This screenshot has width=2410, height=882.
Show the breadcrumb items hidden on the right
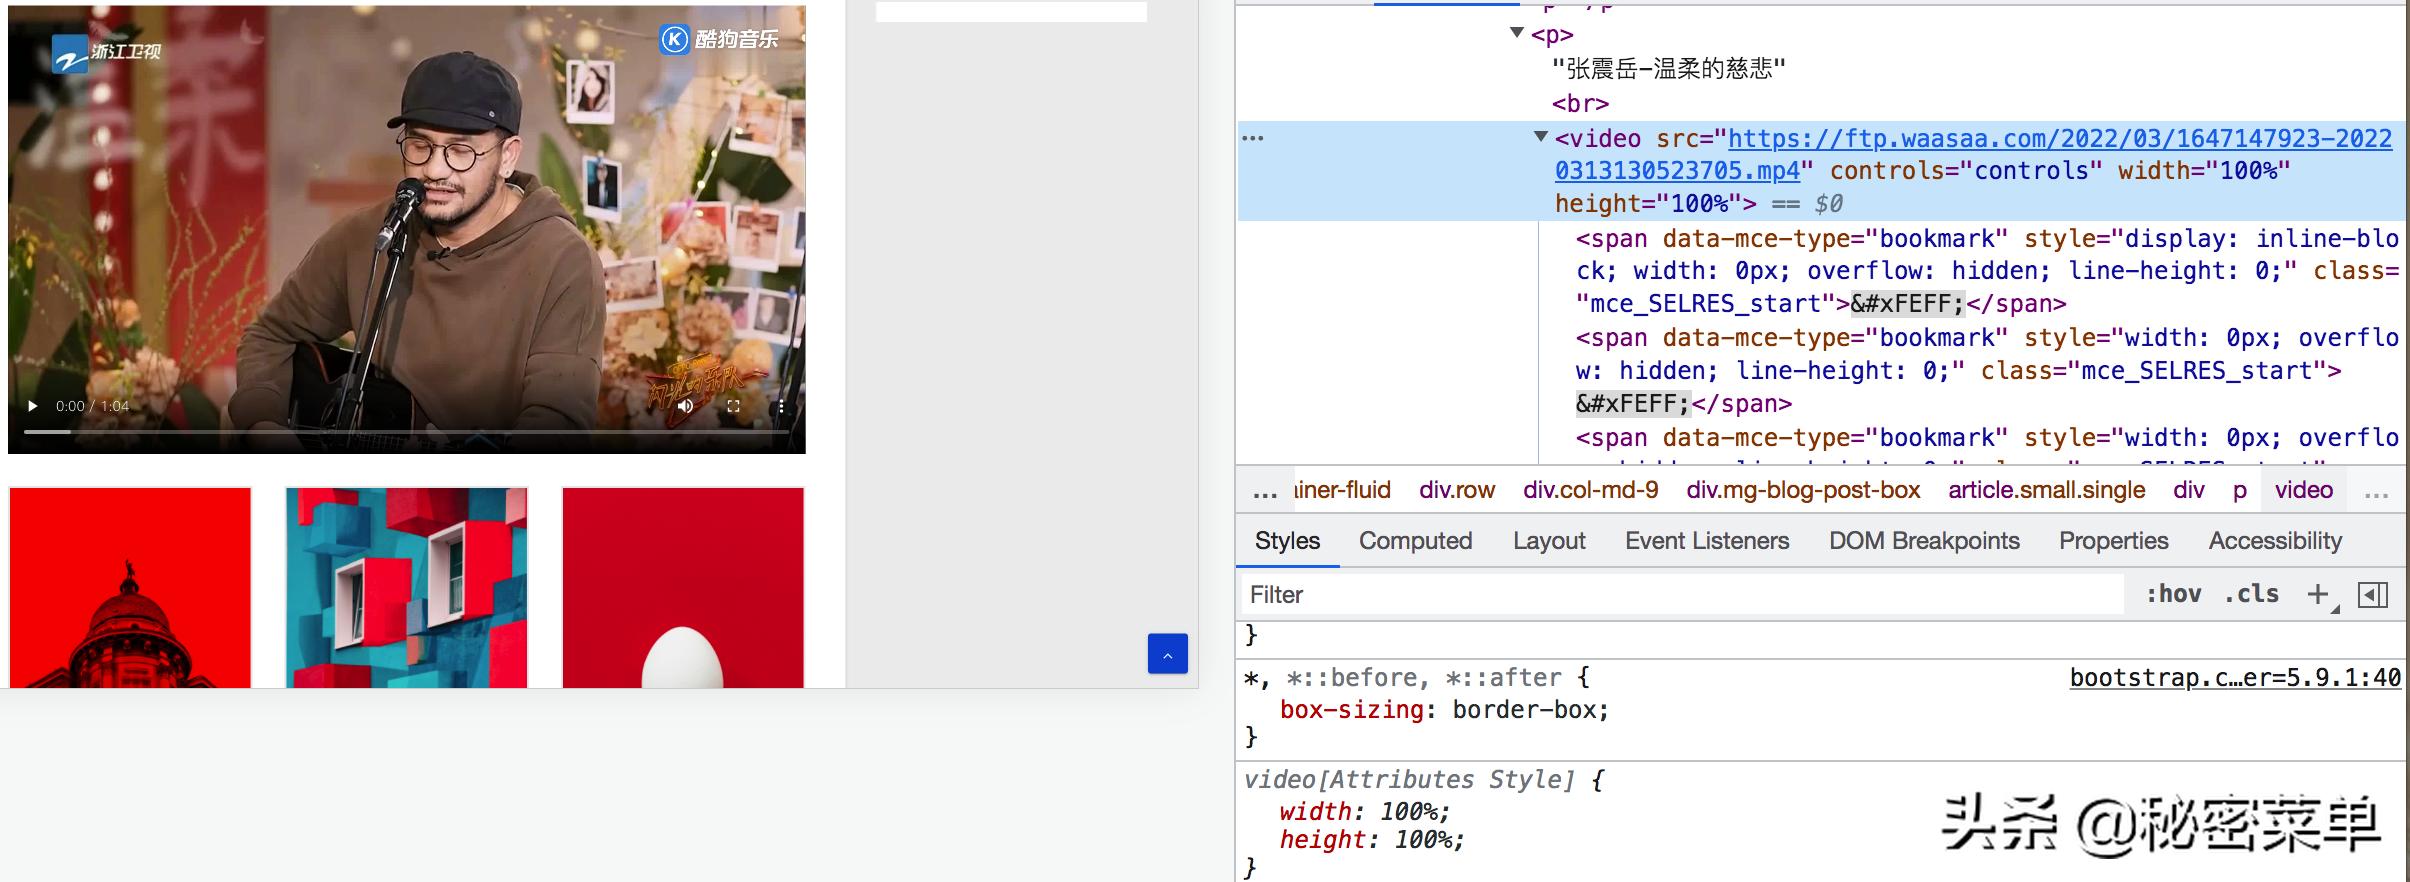(2376, 492)
